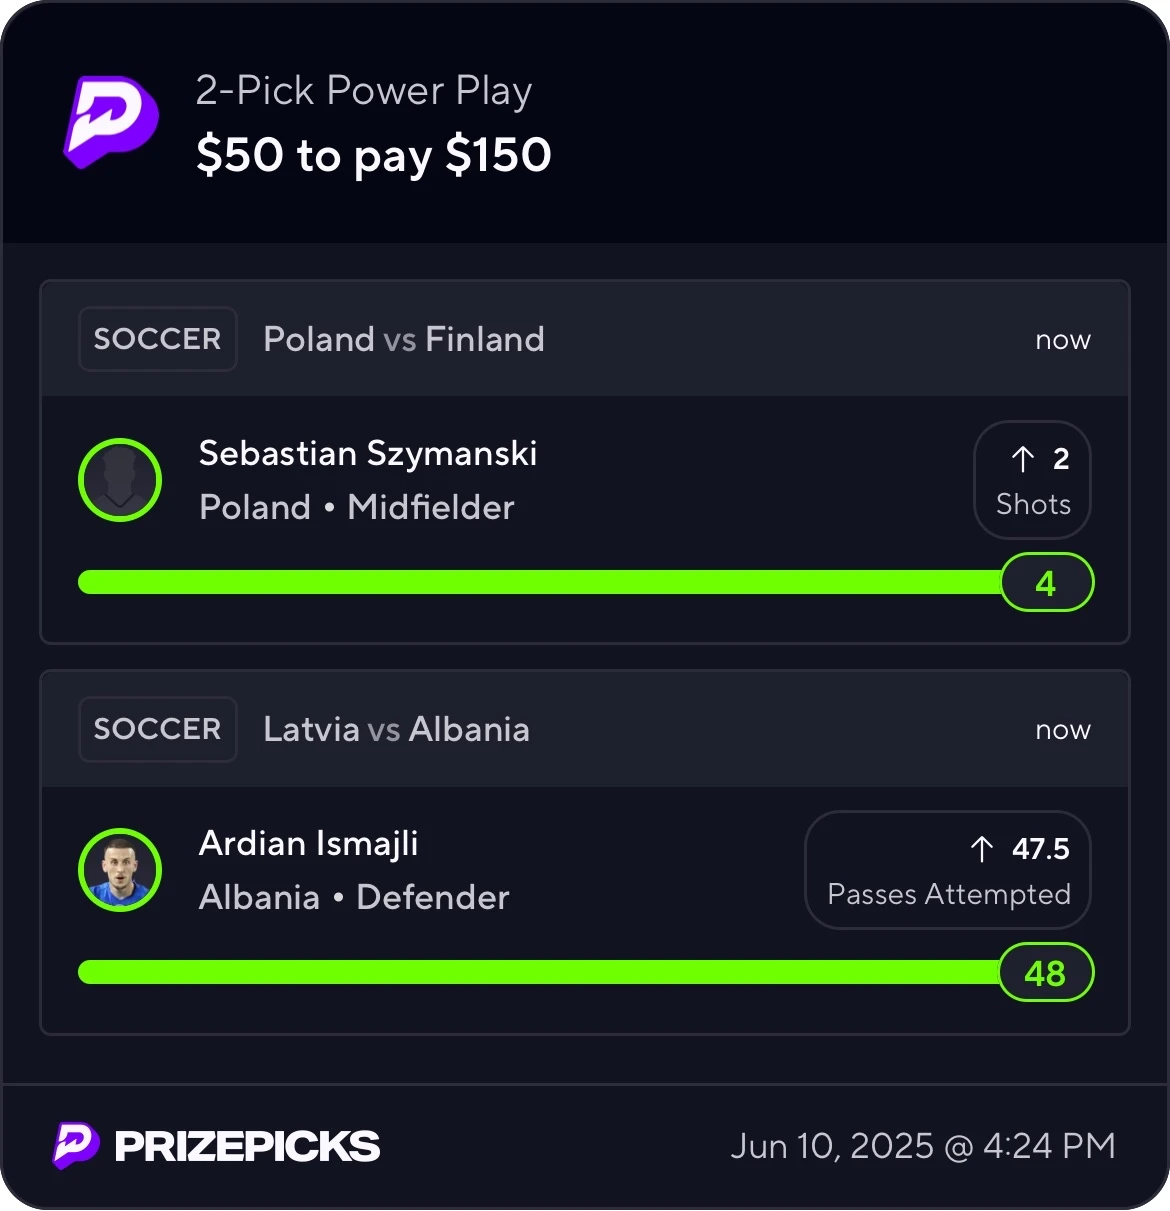
Task: Open the Latvia vs Albania matchup title
Action: 396,729
